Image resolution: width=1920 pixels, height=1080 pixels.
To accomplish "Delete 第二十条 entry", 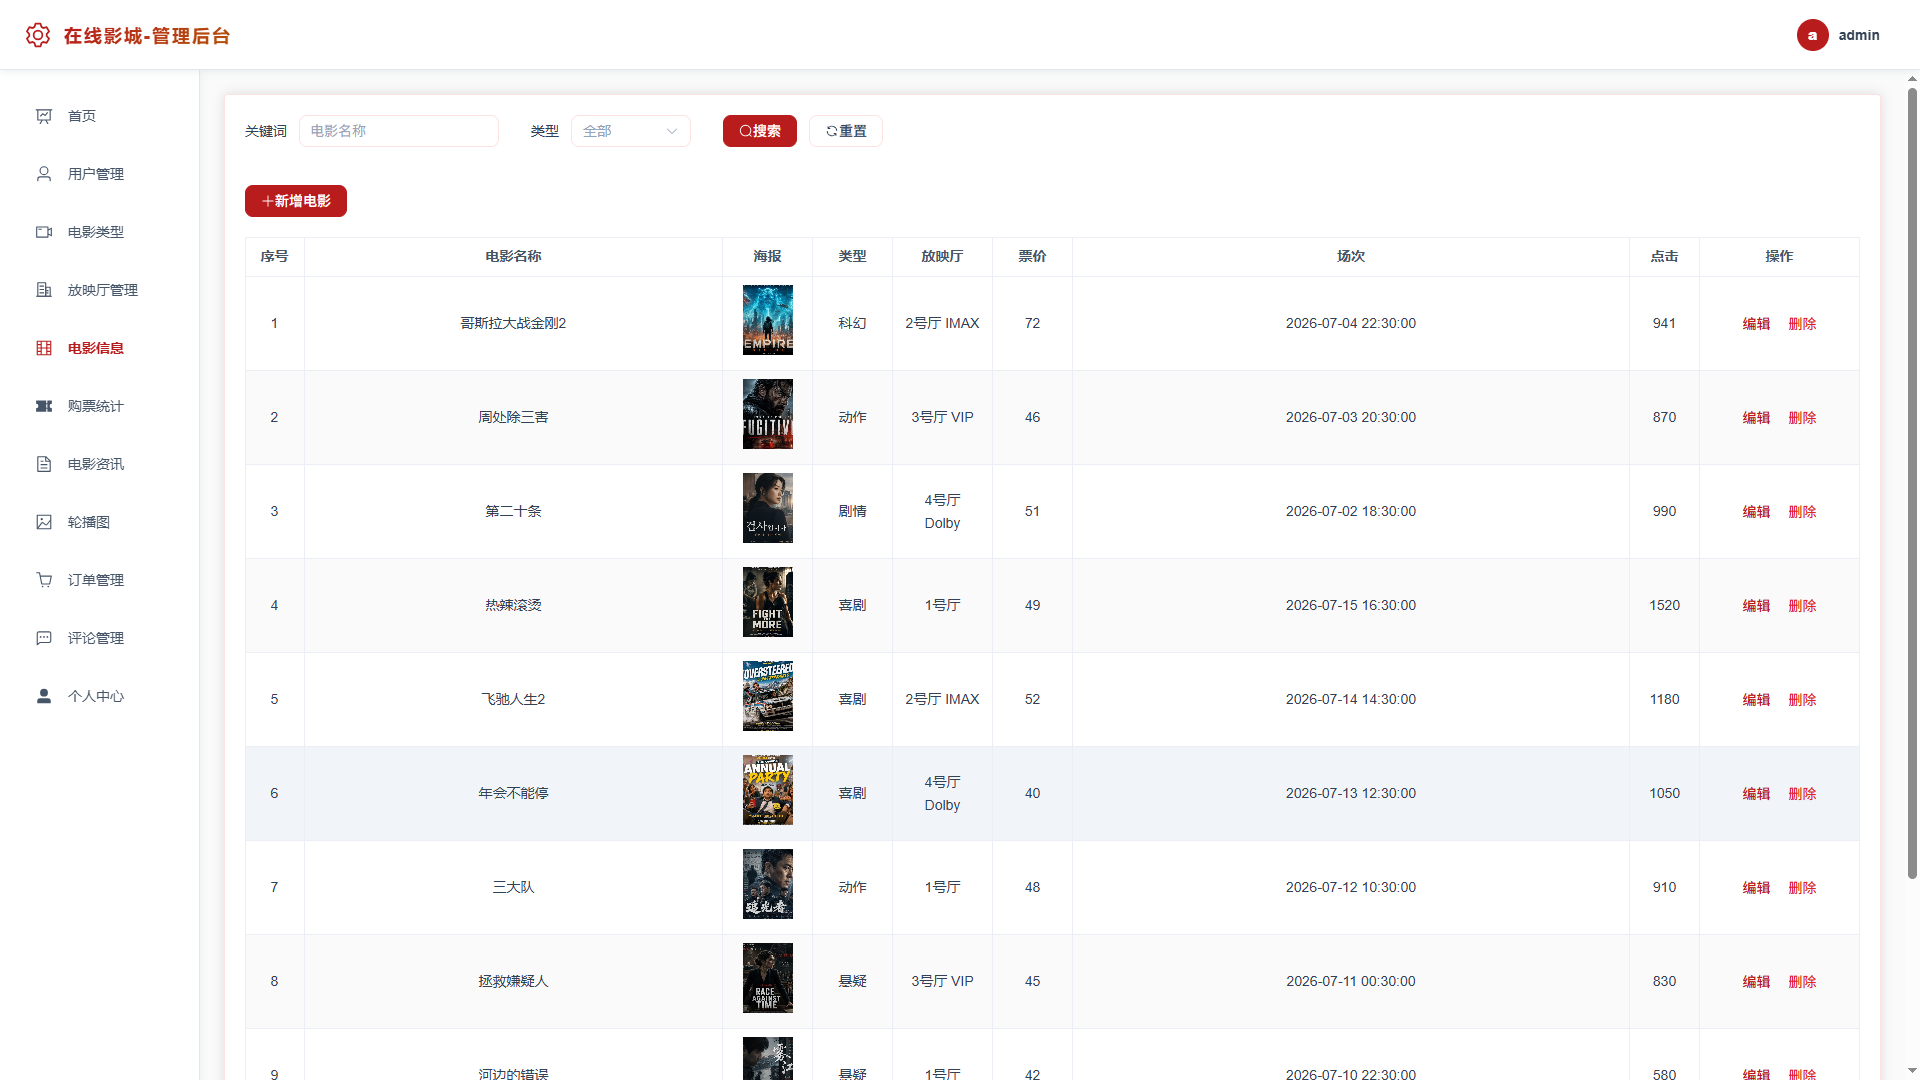I will point(1802,512).
